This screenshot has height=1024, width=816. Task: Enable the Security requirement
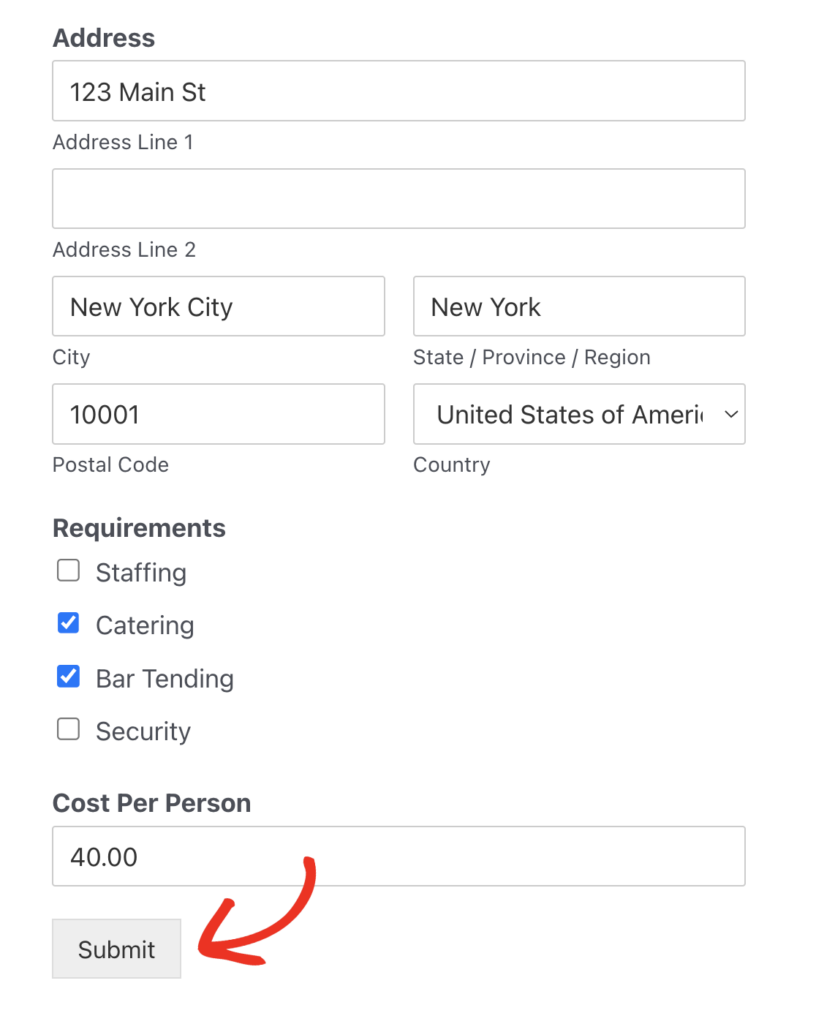click(x=68, y=729)
